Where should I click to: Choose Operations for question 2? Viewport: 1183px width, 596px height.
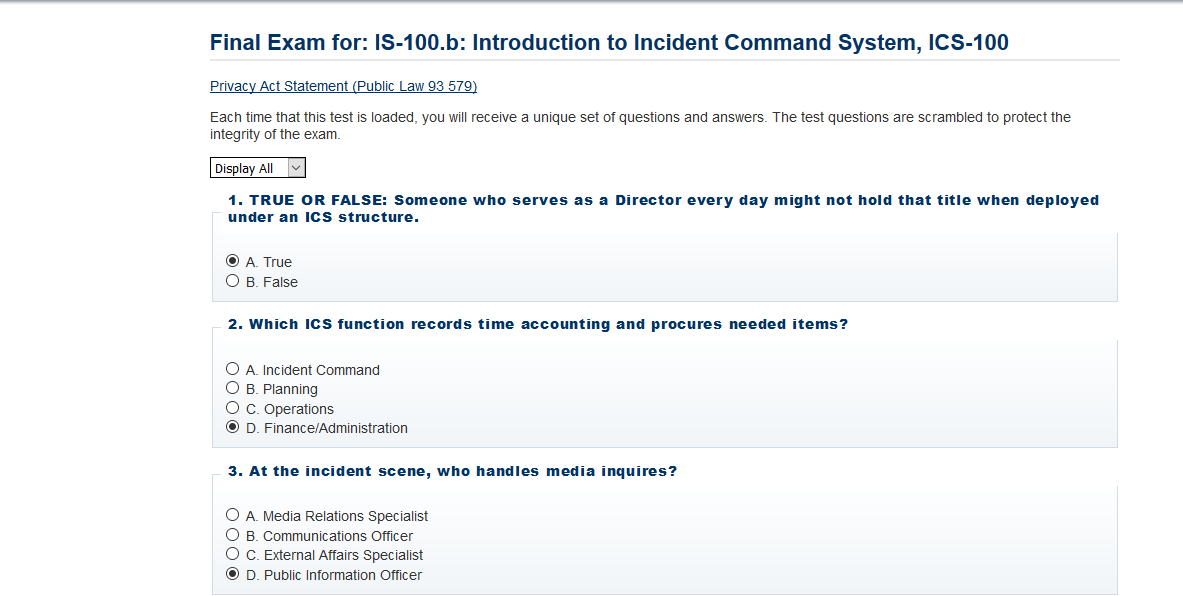[232, 407]
